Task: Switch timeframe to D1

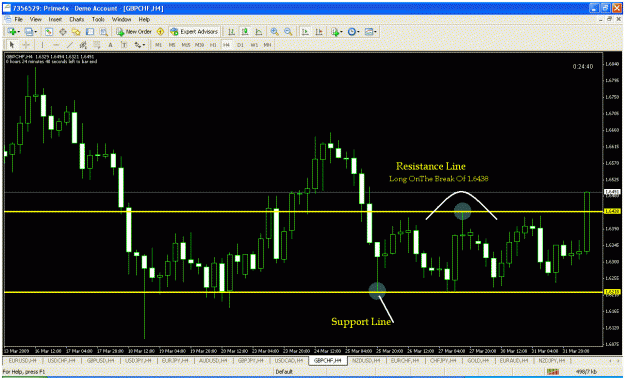Action: click(x=240, y=45)
